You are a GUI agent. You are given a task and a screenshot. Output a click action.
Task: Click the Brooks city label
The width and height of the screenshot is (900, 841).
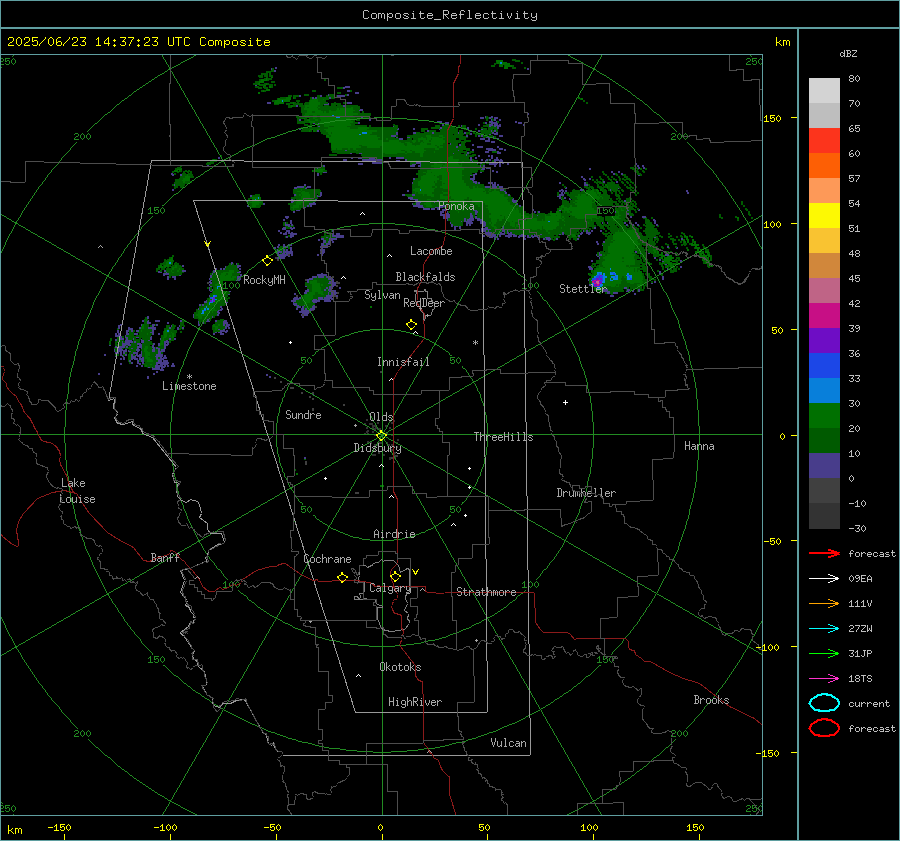pos(711,700)
